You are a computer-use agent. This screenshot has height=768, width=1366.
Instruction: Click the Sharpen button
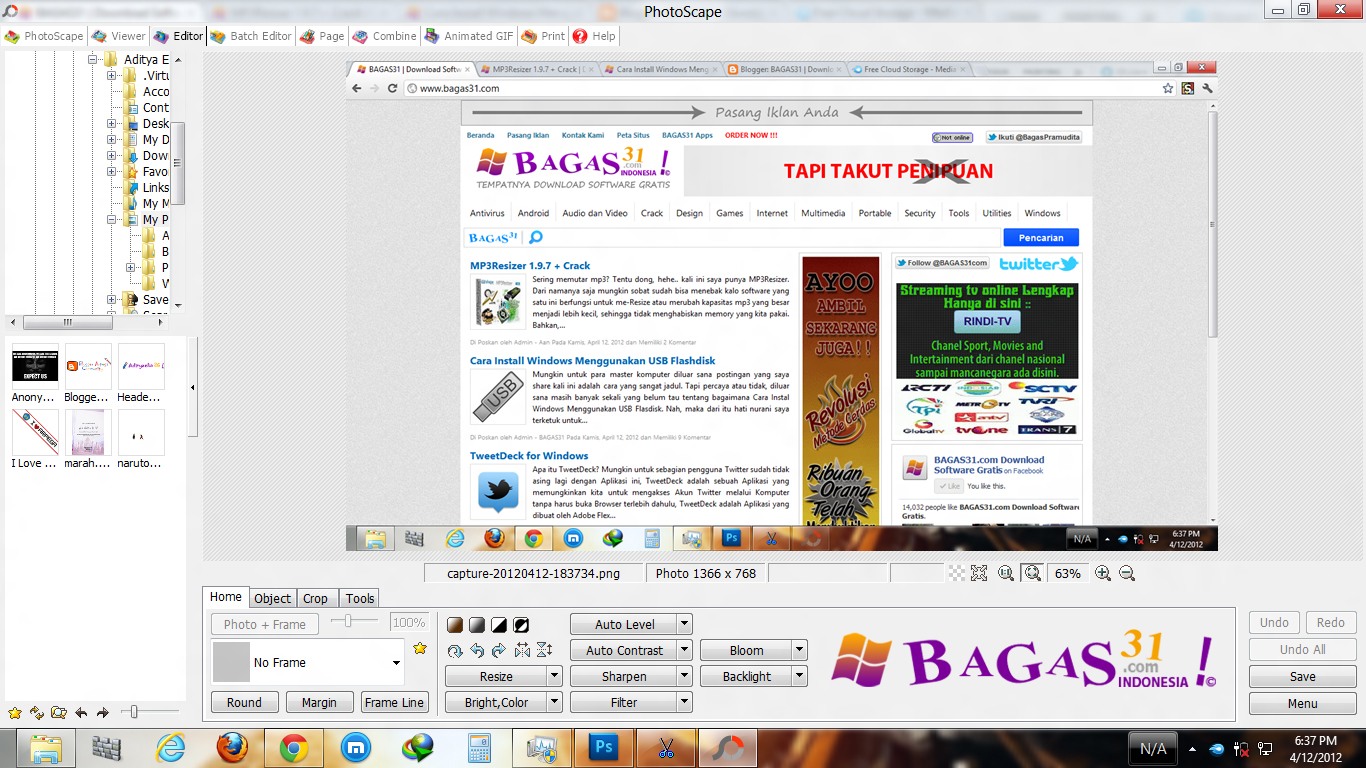coord(624,676)
